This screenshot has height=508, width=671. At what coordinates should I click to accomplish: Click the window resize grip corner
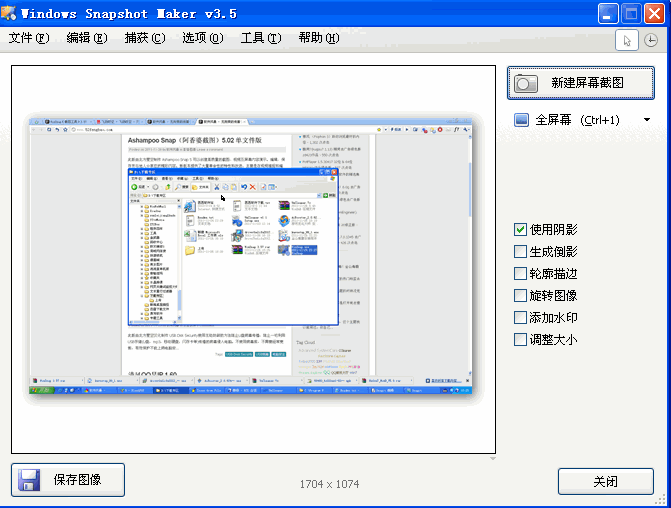tap(662, 500)
